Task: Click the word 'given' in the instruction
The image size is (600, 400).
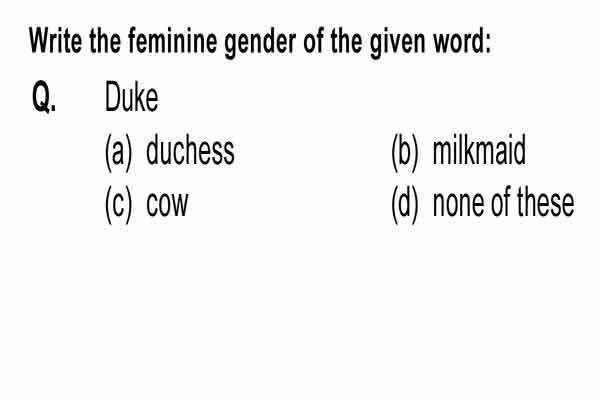Action: pyautogui.click(x=398, y=43)
